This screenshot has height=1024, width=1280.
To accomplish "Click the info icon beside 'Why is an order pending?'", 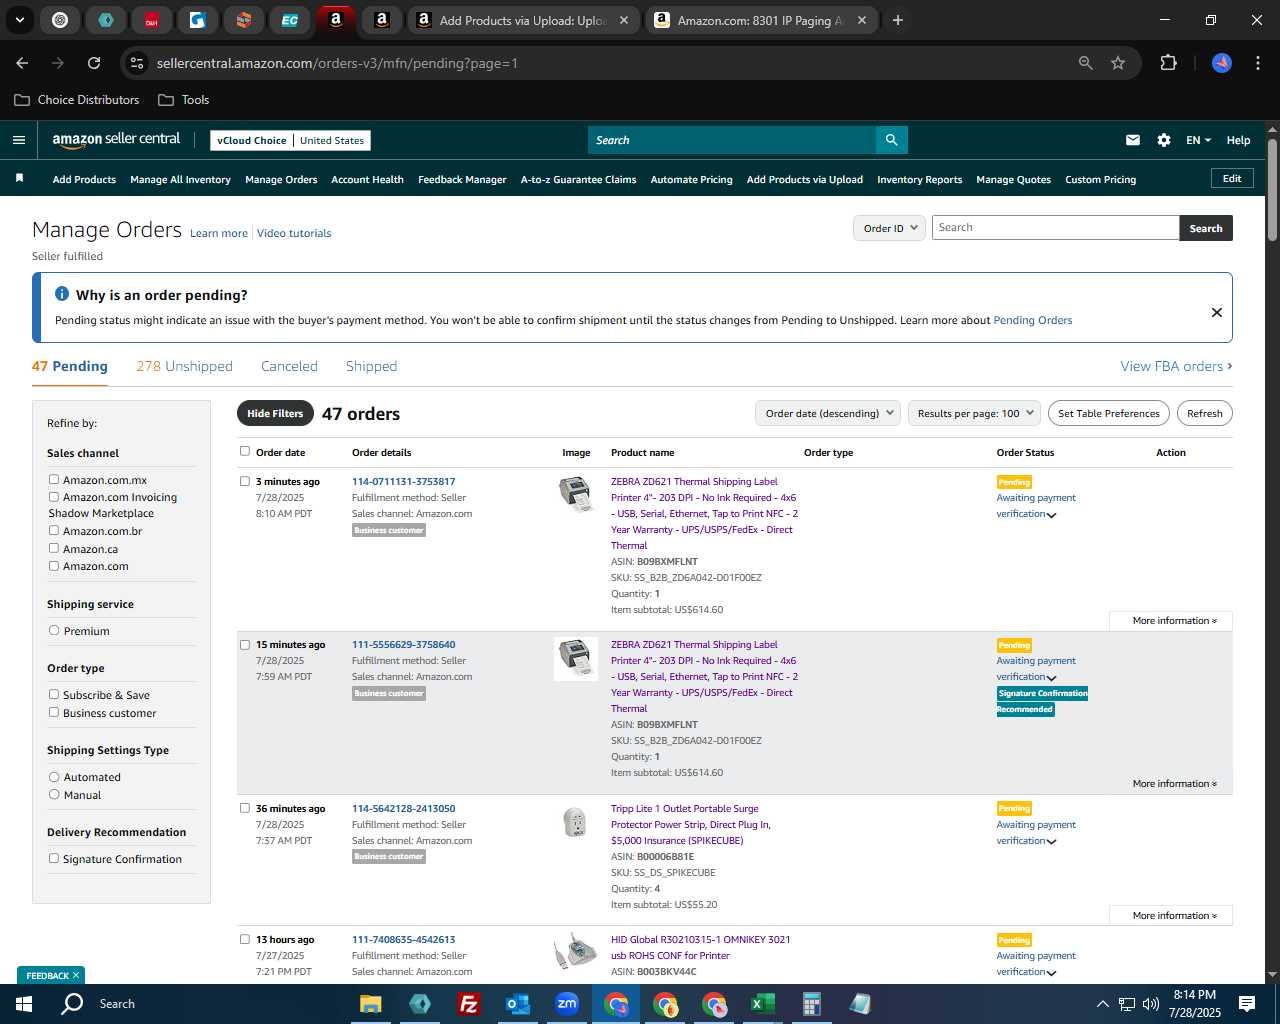I will coord(62,294).
